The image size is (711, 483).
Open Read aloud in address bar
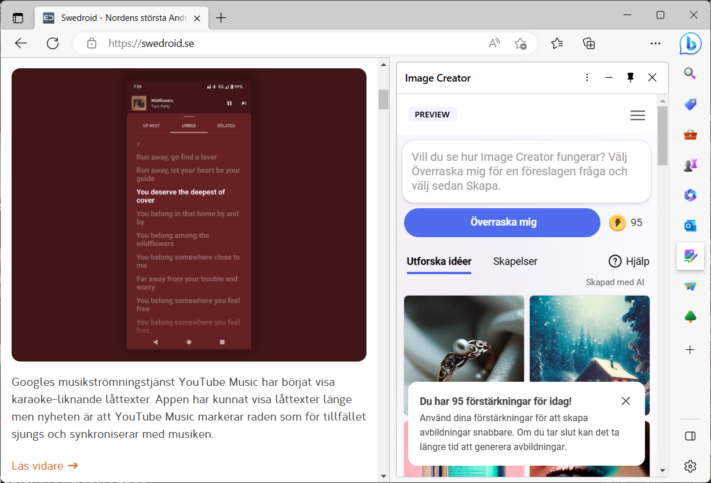[494, 44]
